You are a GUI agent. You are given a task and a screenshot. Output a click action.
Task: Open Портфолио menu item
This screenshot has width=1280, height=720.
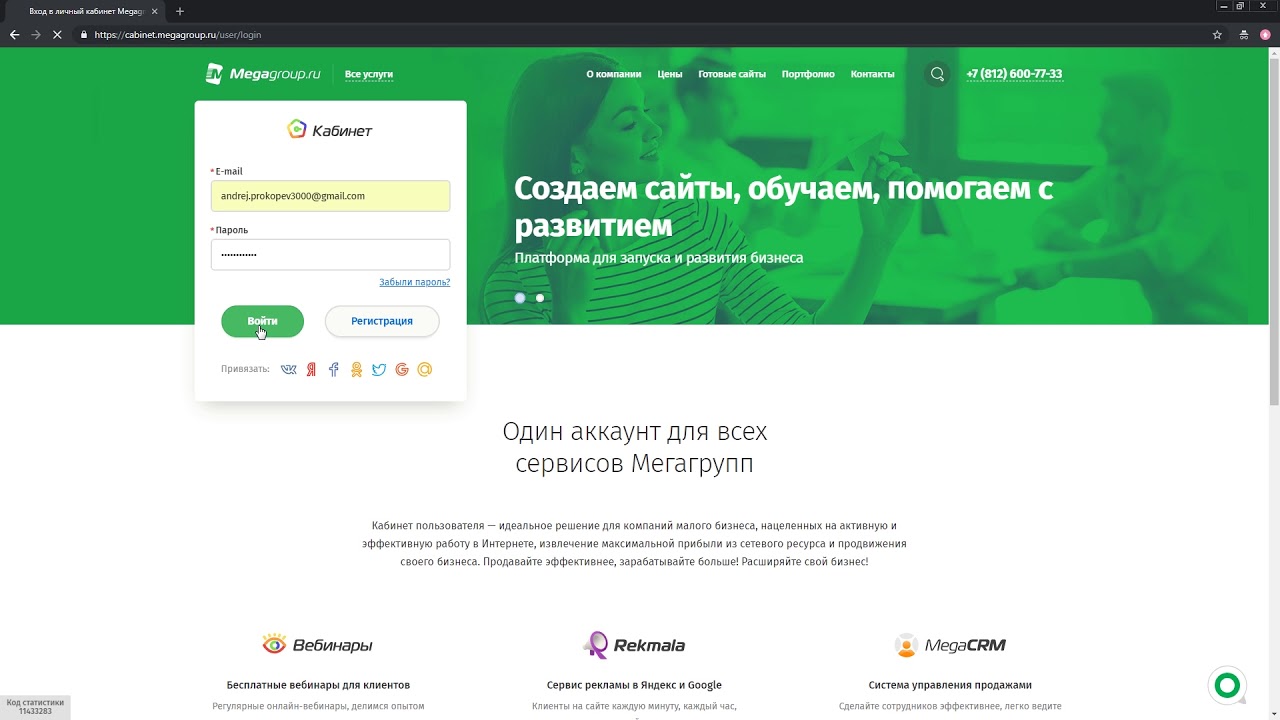[808, 74]
